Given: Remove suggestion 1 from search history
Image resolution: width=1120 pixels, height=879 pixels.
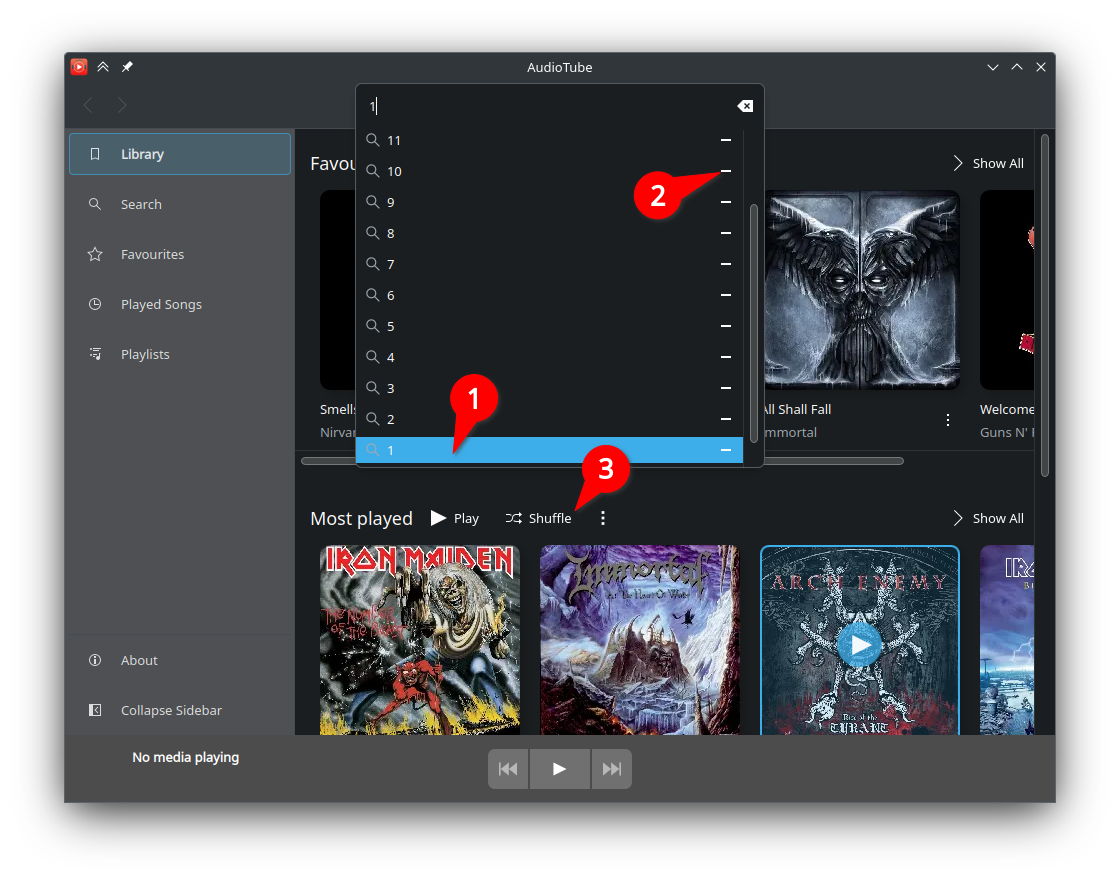Looking at the screenshot, I should click(726, 450).
